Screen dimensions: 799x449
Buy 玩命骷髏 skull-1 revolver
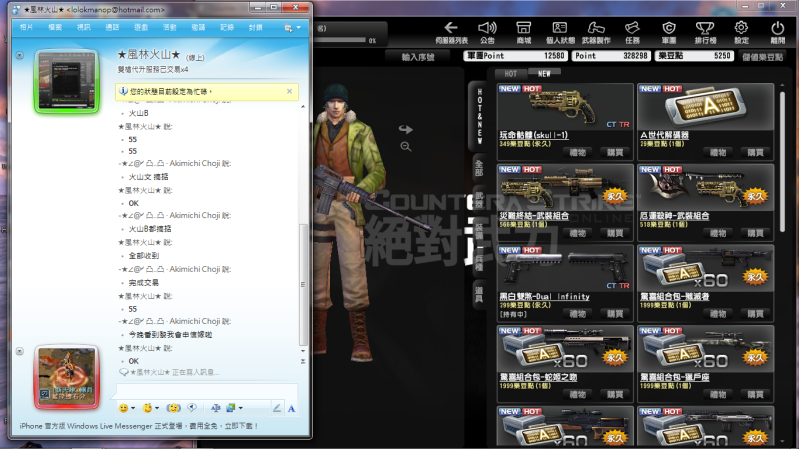(x=615, y=152)
